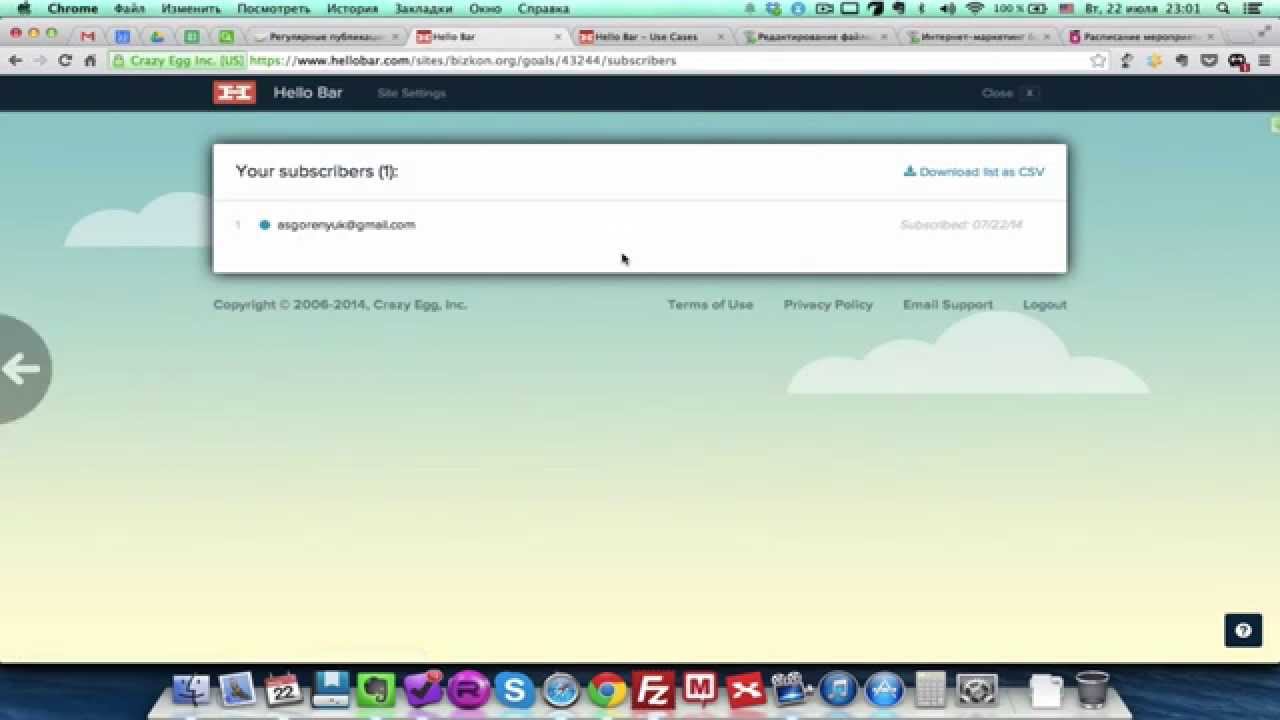Open Skype from the Dock
This screenshot has height=720, width=1280.
pyautogui.click(x=514, y=690)
